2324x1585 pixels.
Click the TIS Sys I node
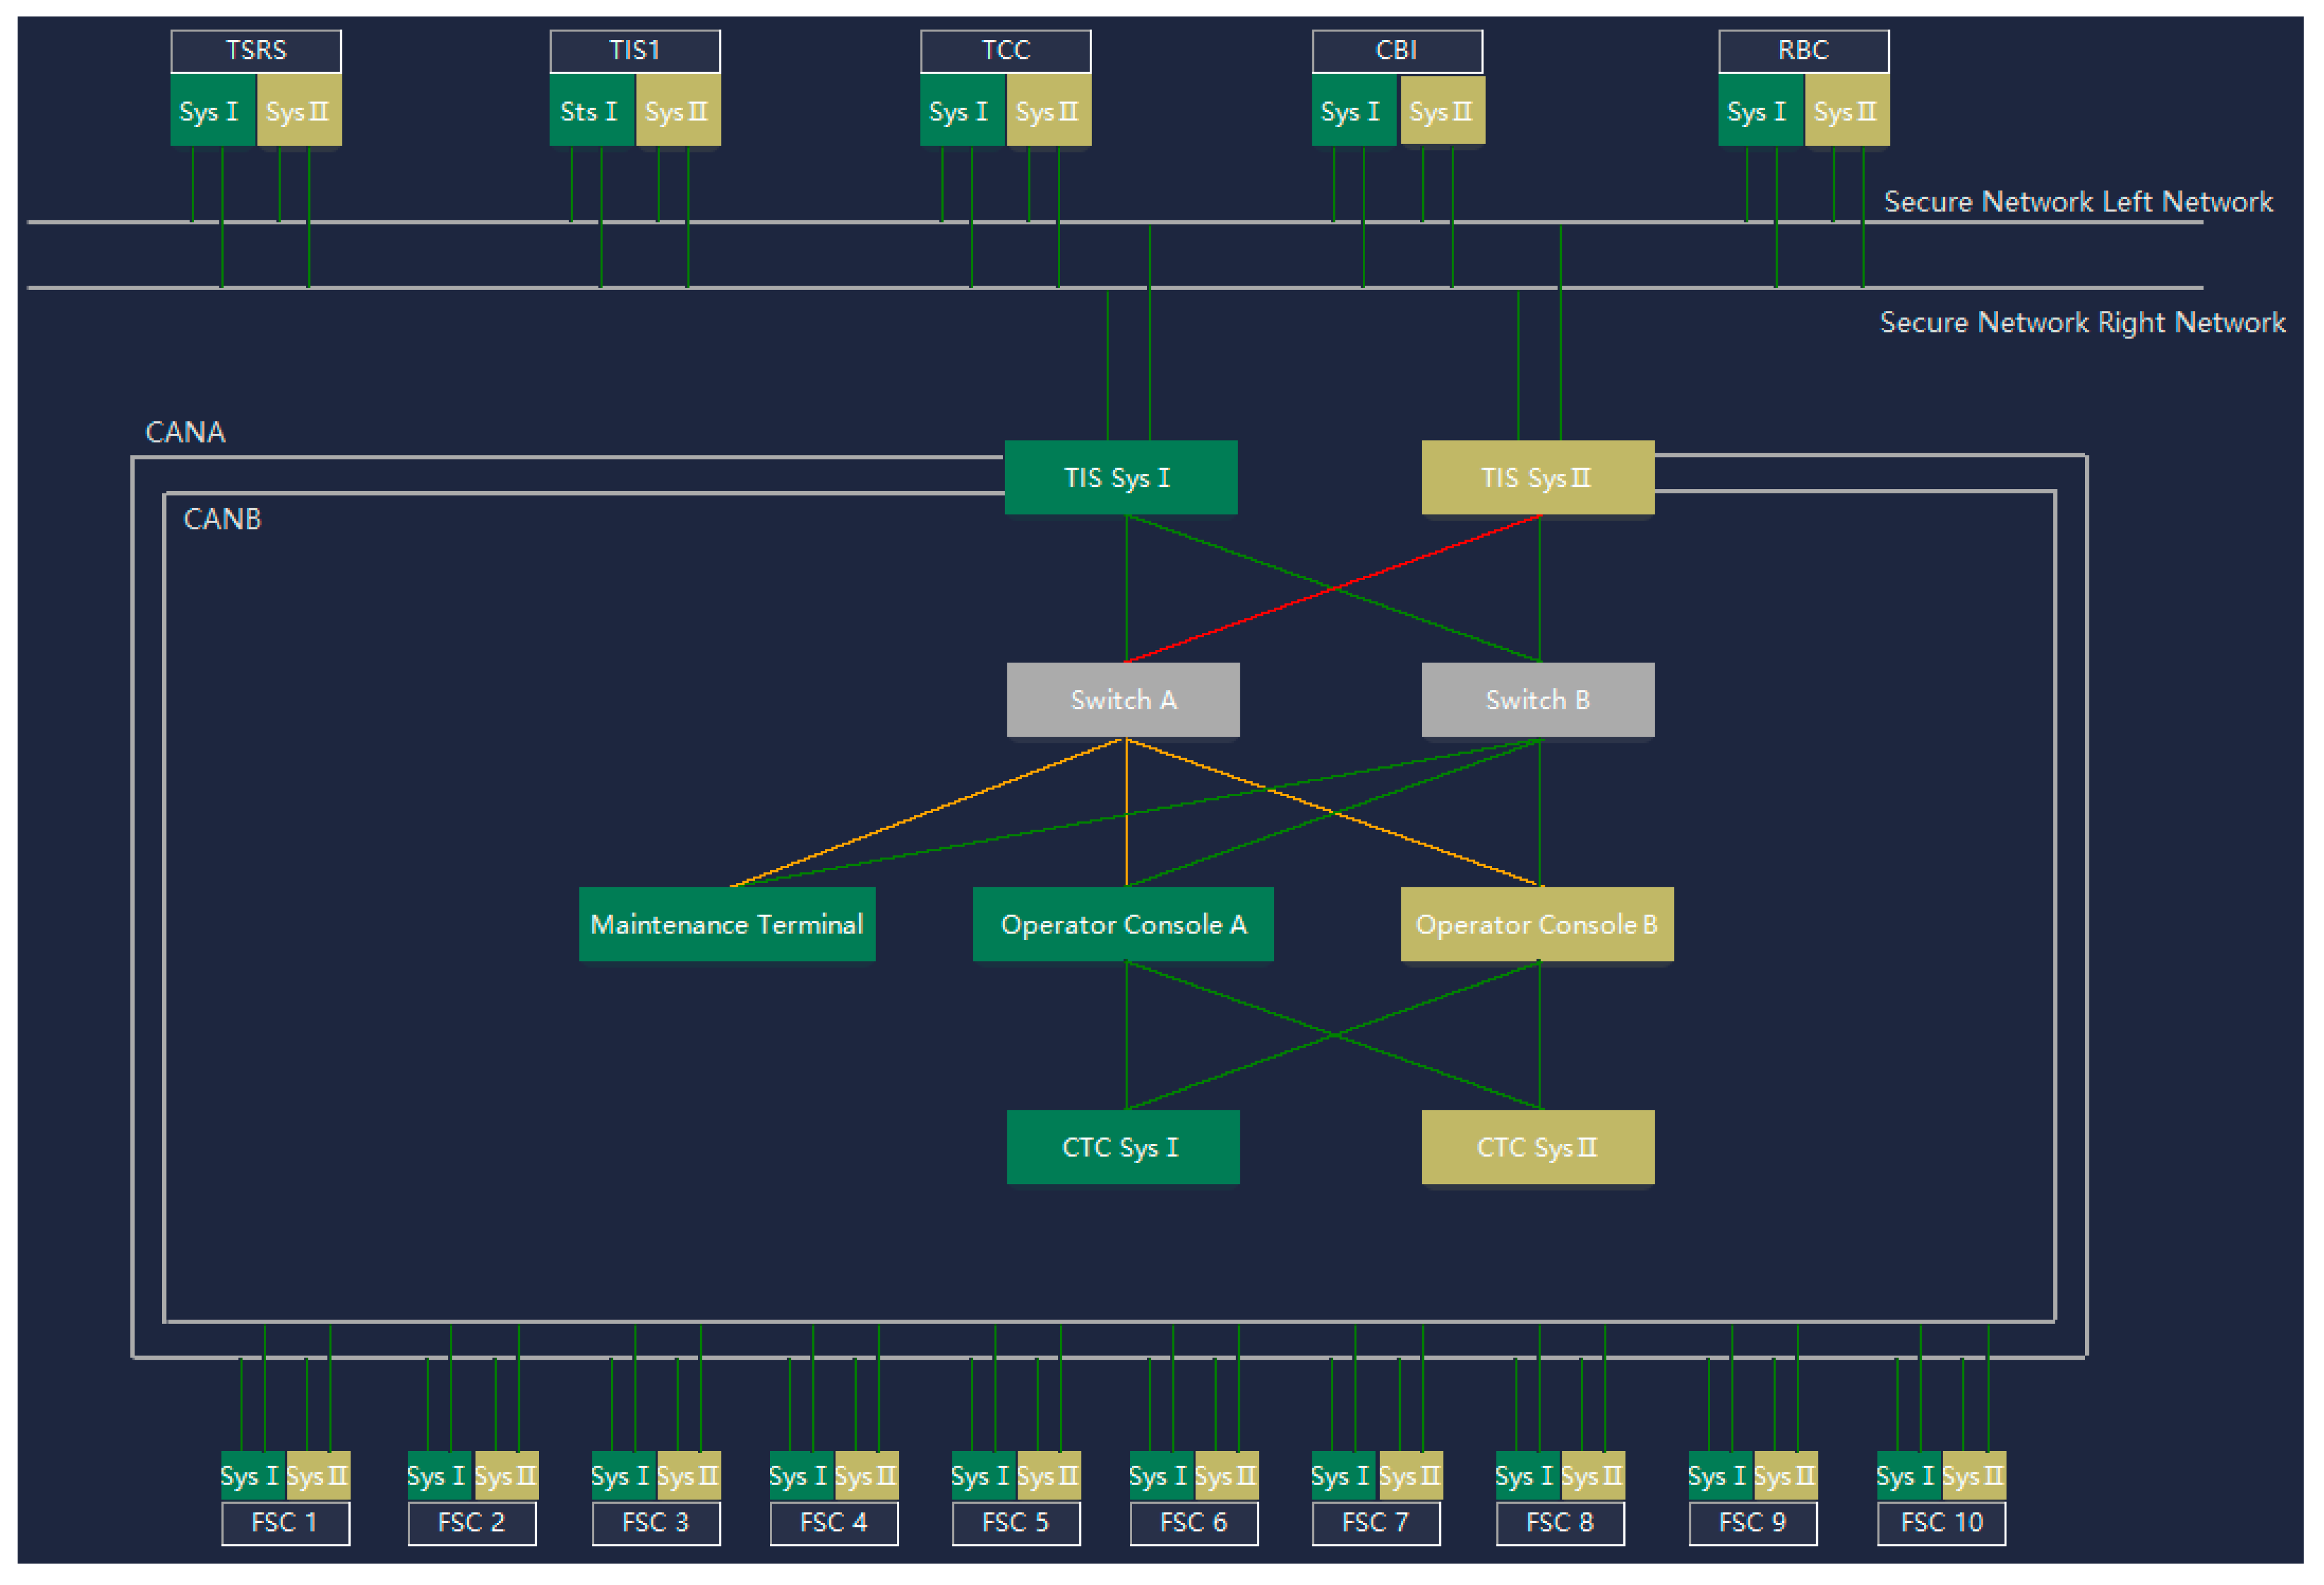pos(1120,478)
